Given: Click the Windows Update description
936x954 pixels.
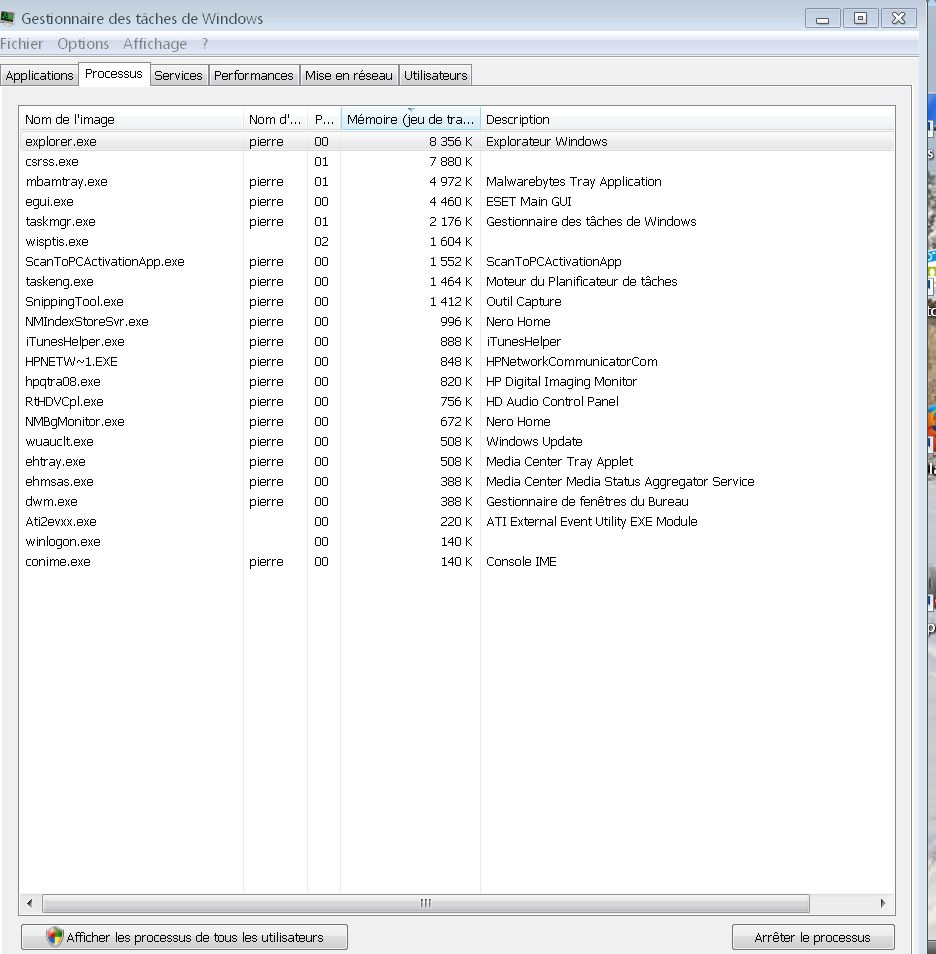Looking at the screenshot, I should pos(534,442).
